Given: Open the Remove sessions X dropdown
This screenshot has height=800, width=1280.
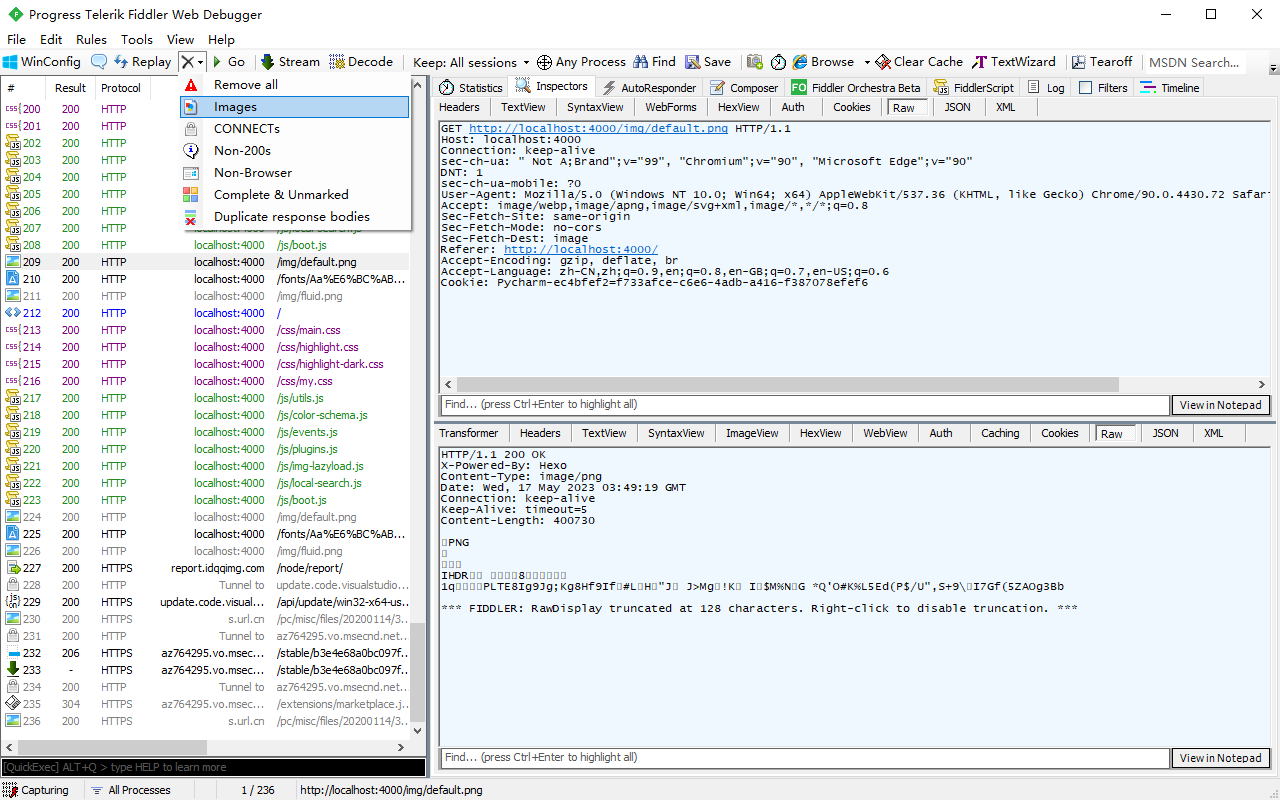Looking at the screenshot, I should pos(192,62).
